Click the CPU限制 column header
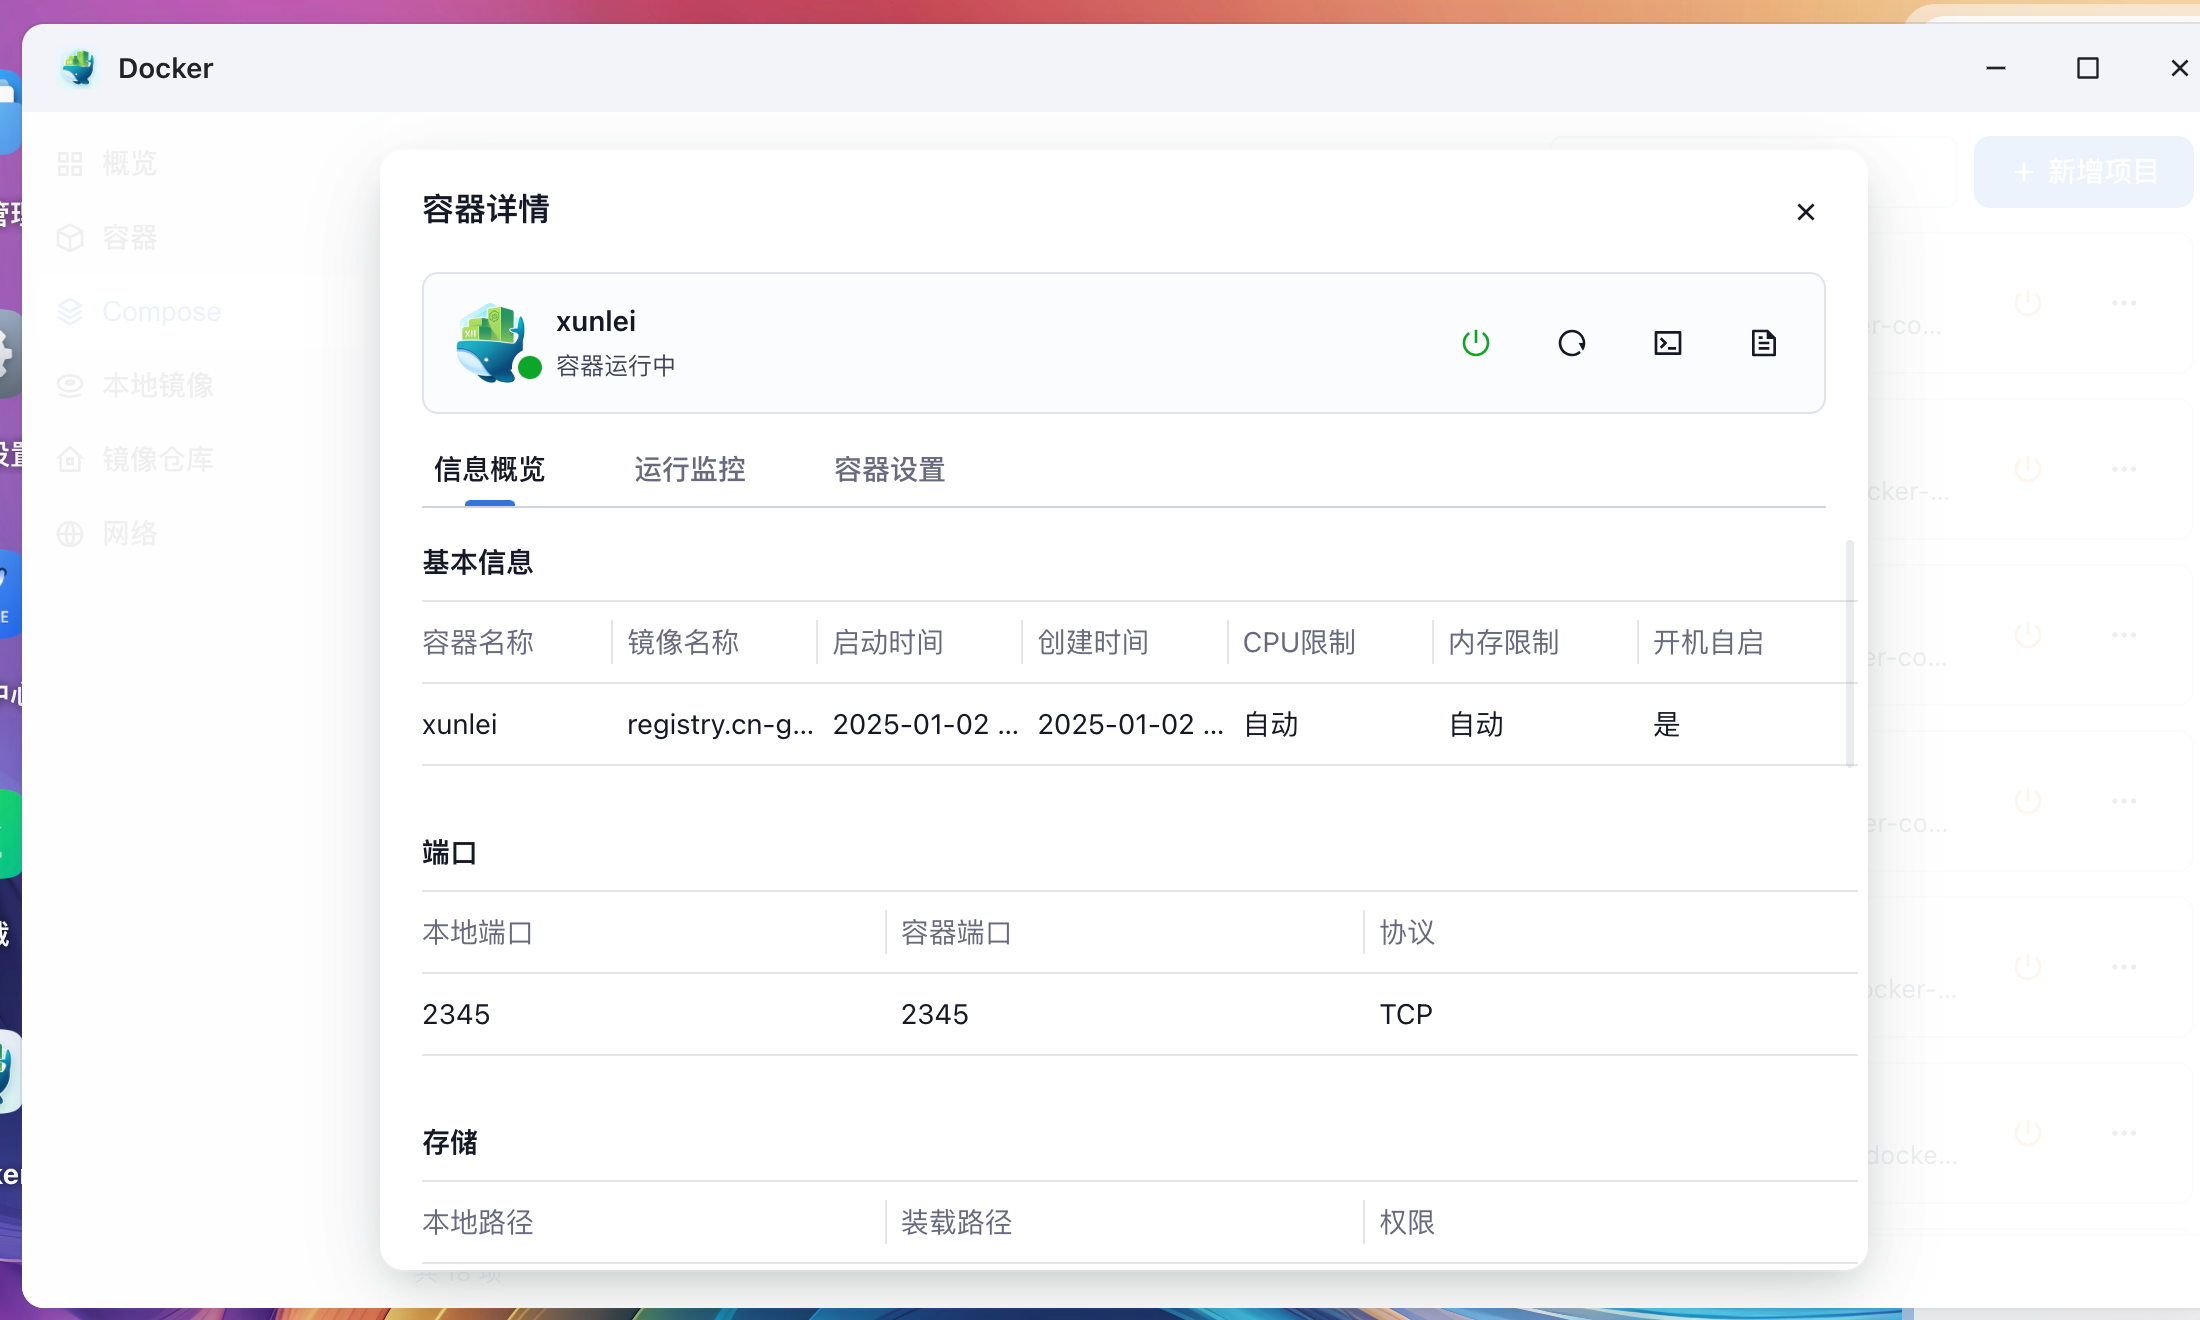Viewport: 2200px width, 1320px height. pos(1299,642)
